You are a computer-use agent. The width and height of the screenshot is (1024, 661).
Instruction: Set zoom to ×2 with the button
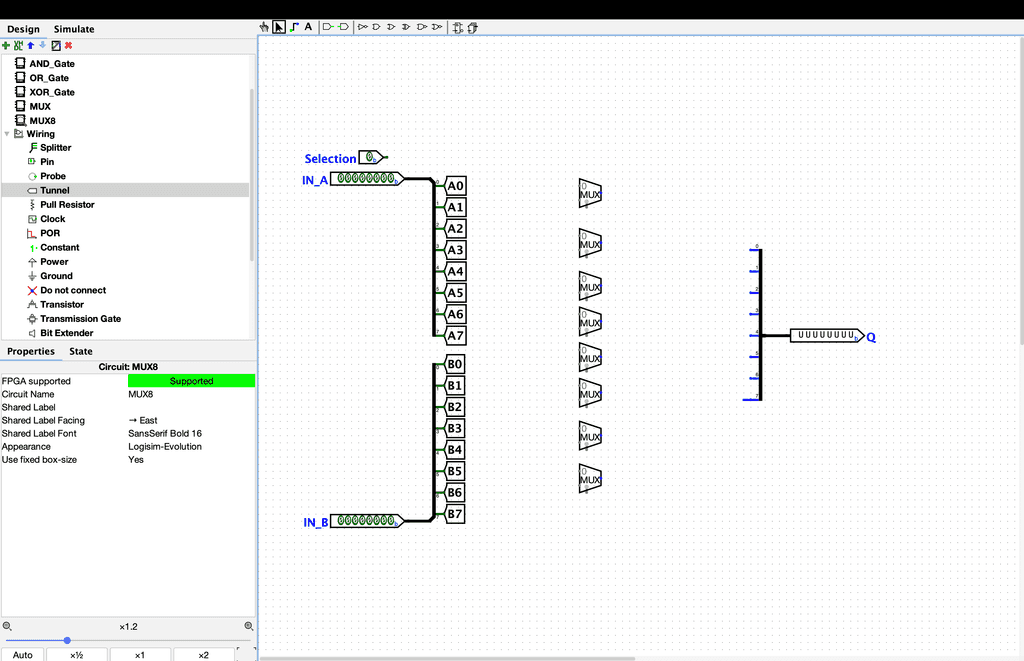(203, 655)
